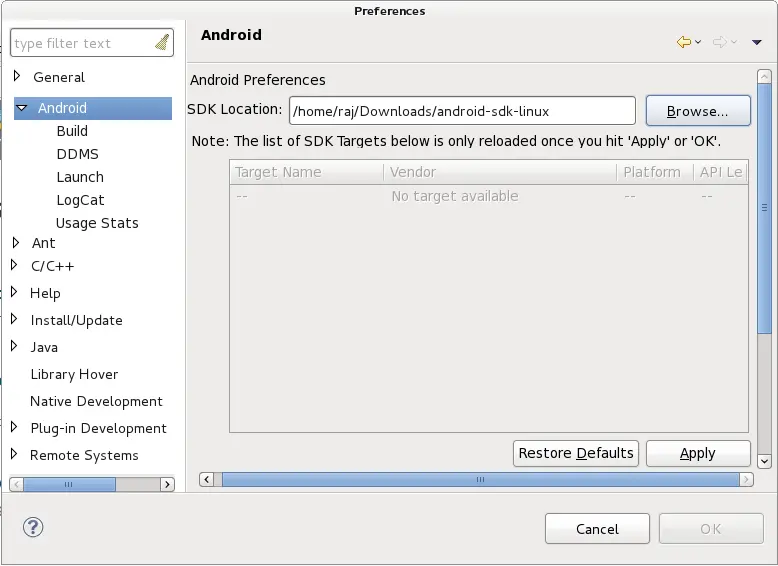Select the Native Development item
The height and width of the screenshot is (566, 778).
(x=96, y=401)
